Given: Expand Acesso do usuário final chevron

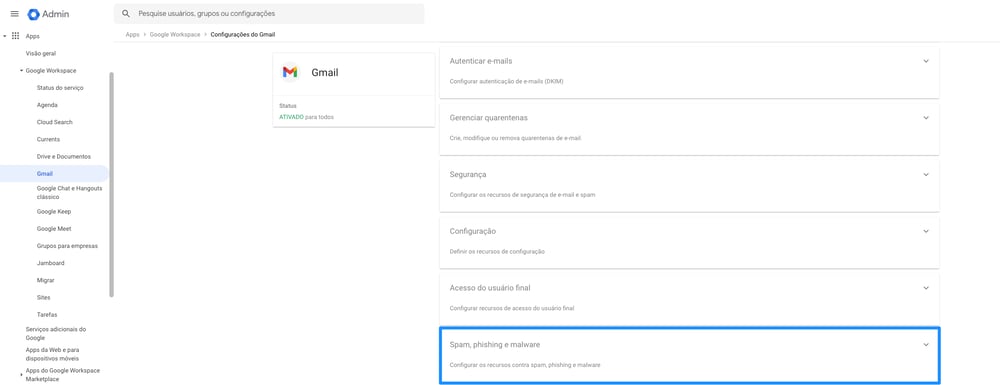Looking at the screenshot, I should [x=926, y=288].
